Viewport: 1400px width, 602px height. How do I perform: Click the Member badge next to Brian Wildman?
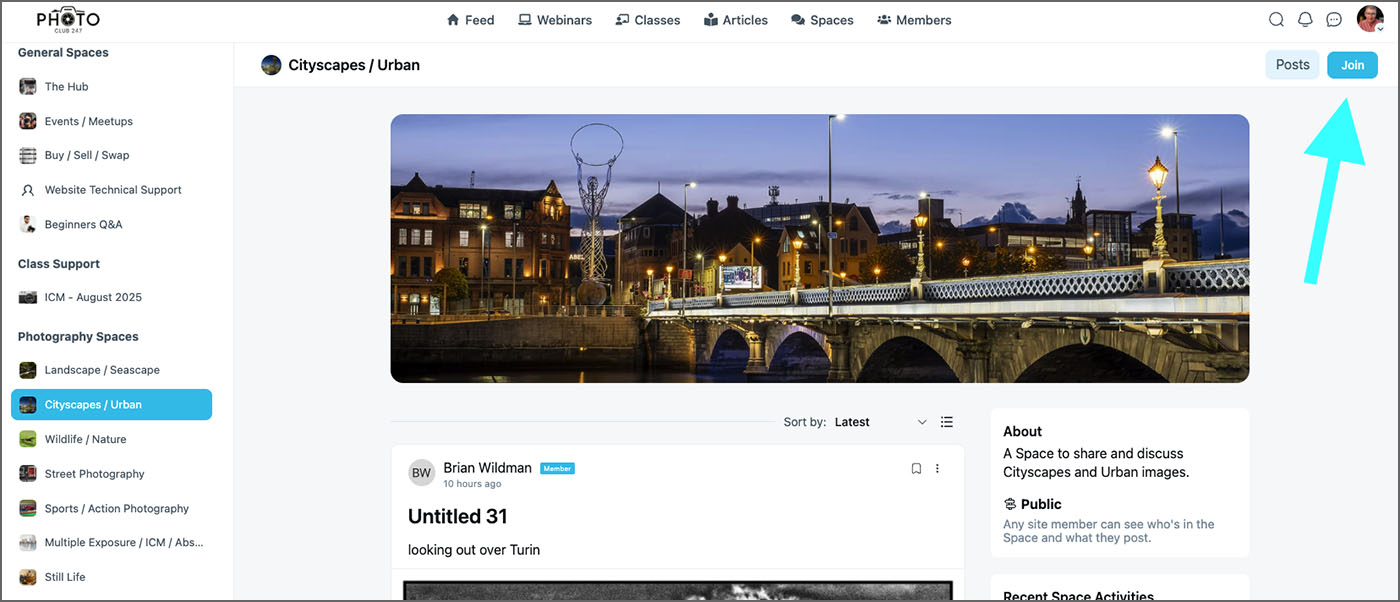pyautogui.click(x=558, y=468)
